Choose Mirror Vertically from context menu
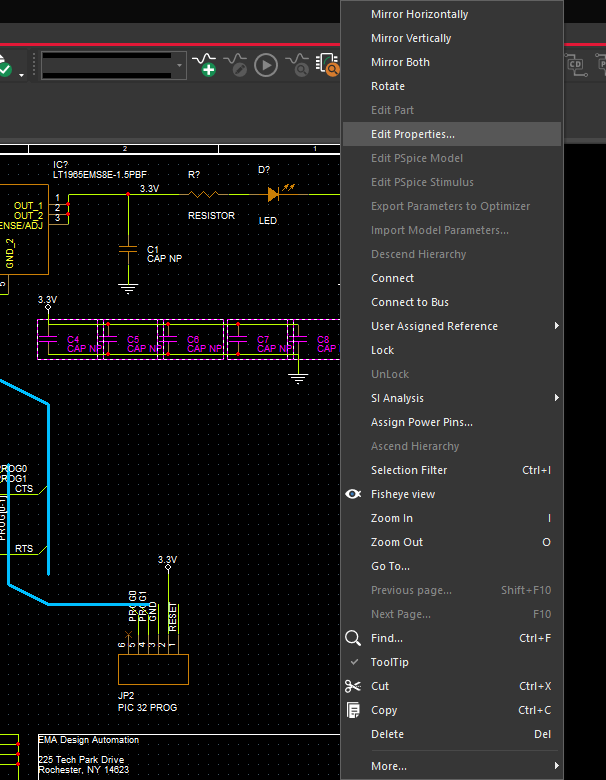606x780 pixels. [452, 38]
